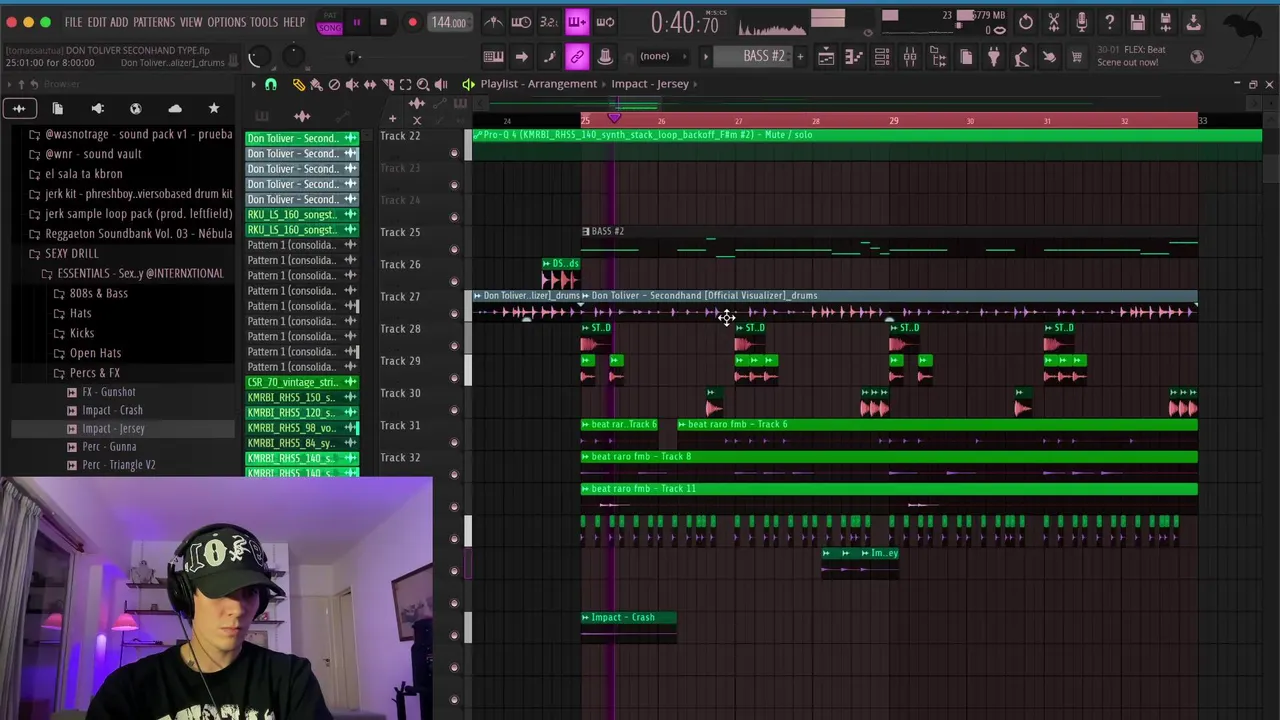The width and height of the screenshot is (1280, 720).
Task: Start recording with the record button
Action: (x=412, y=22)
